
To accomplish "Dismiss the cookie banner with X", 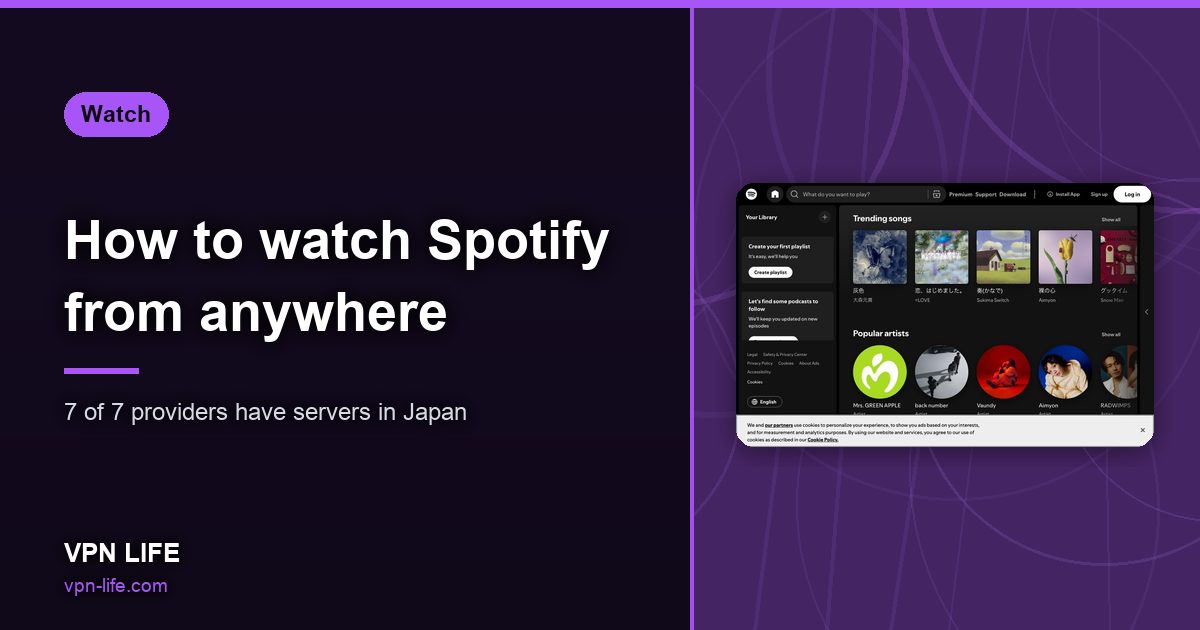I will point(1142,430).
